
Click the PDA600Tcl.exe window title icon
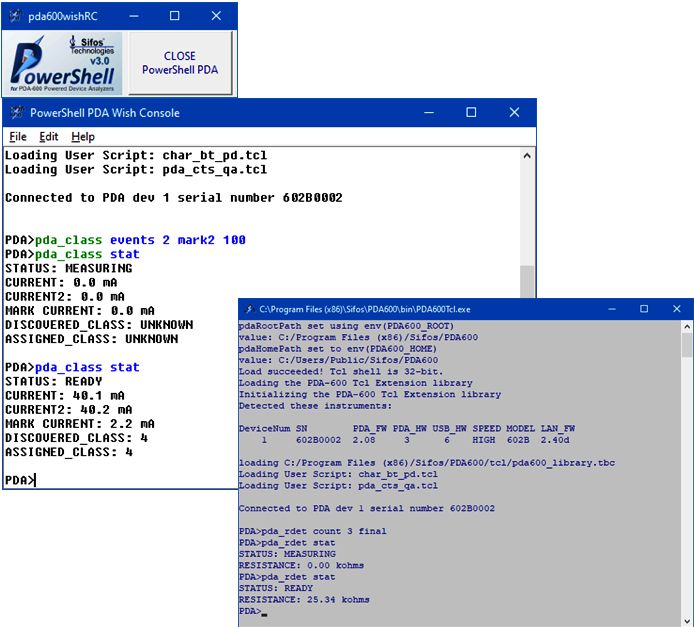pyautogui.click(x=249, y=309)
